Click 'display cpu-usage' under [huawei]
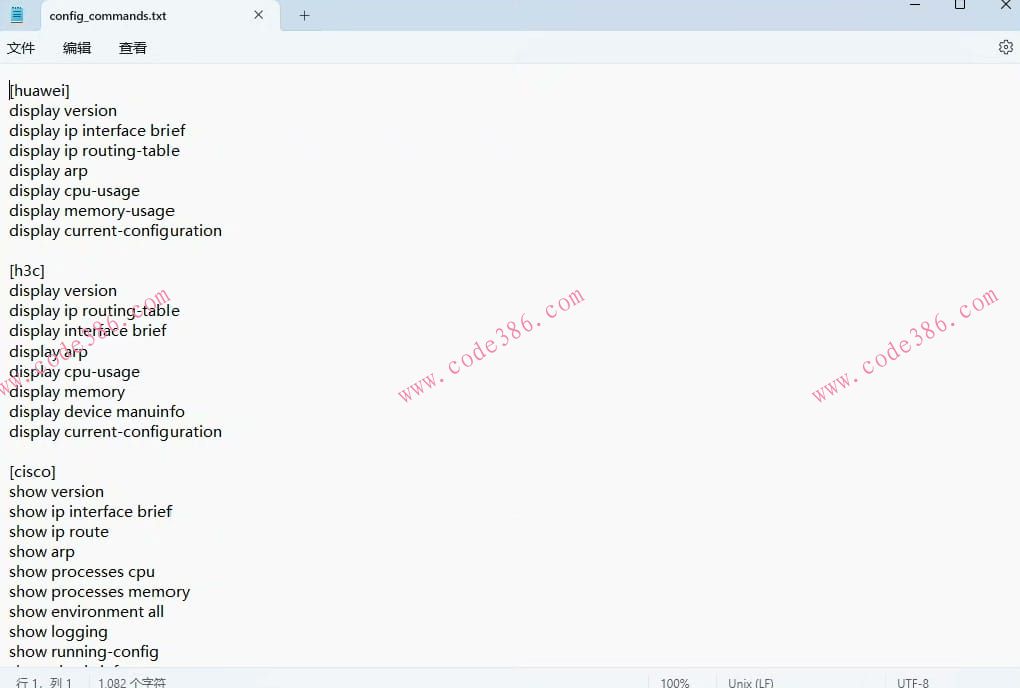This screenshot has height=688, width=1020. pos(75,191)
